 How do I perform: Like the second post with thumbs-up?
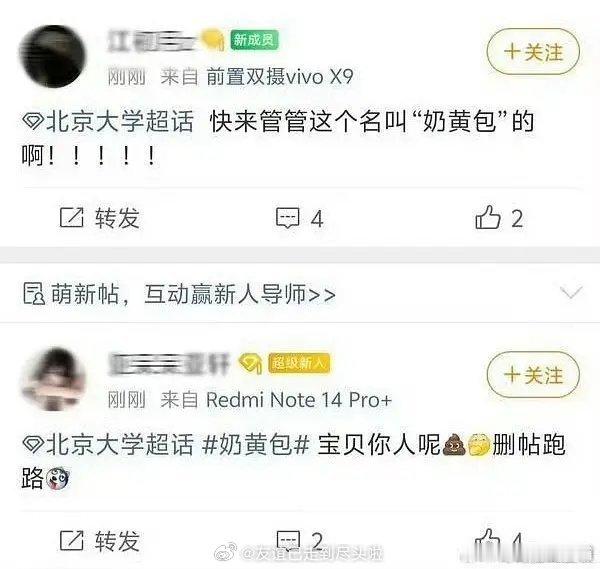click(x=488, y=540)
